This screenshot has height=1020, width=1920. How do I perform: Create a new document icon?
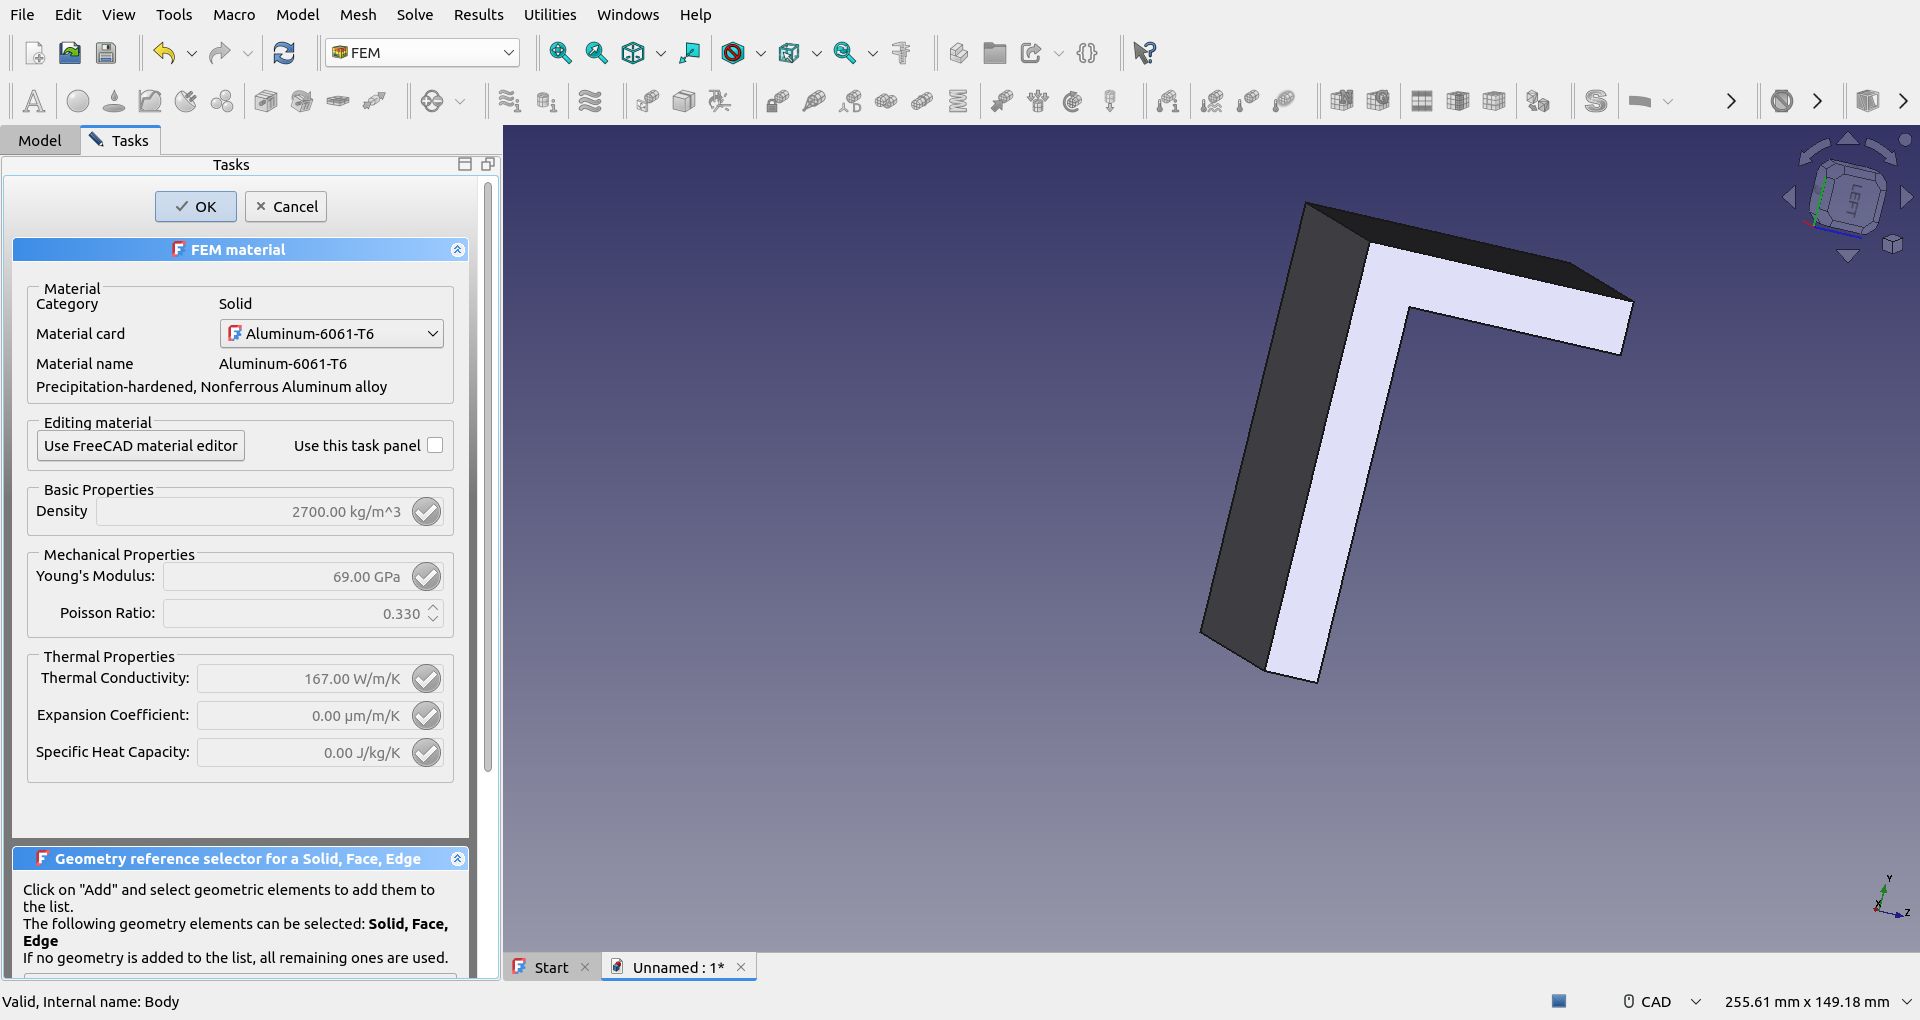[34, 53]
